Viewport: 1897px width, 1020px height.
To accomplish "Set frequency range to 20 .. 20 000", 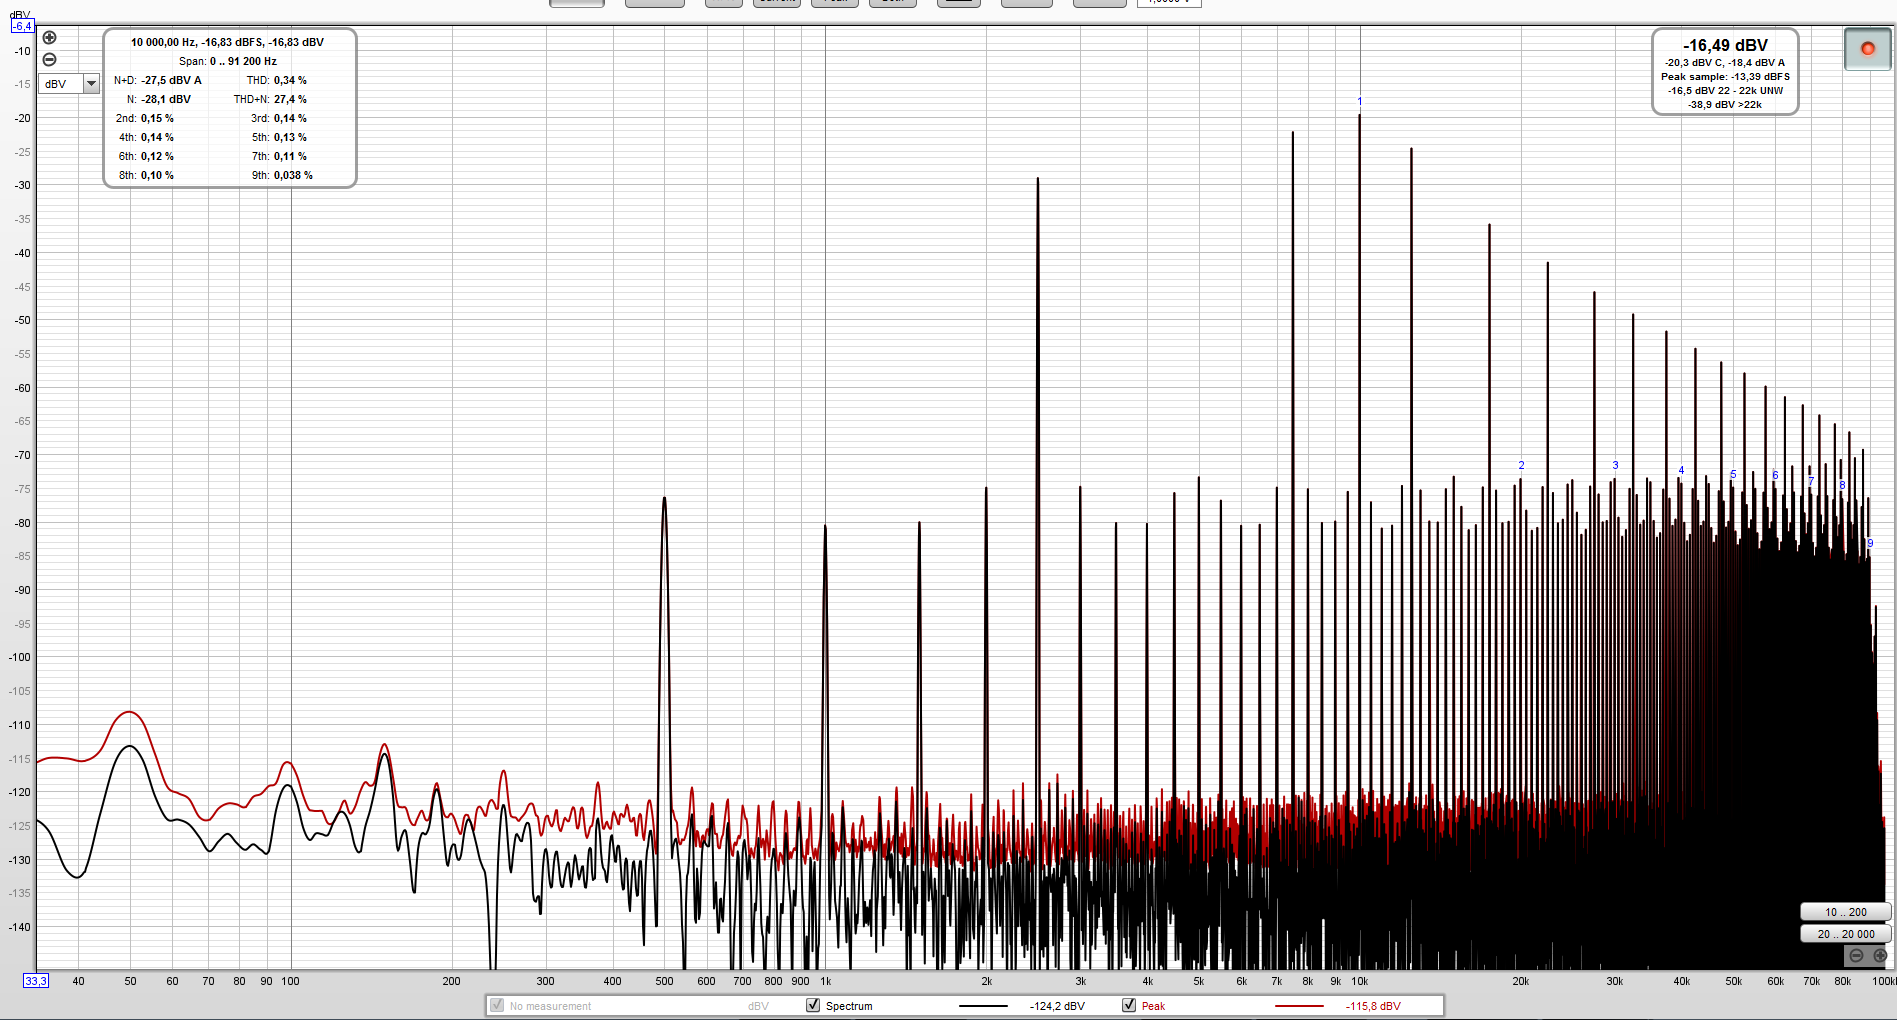I will tap(1845, 934).
